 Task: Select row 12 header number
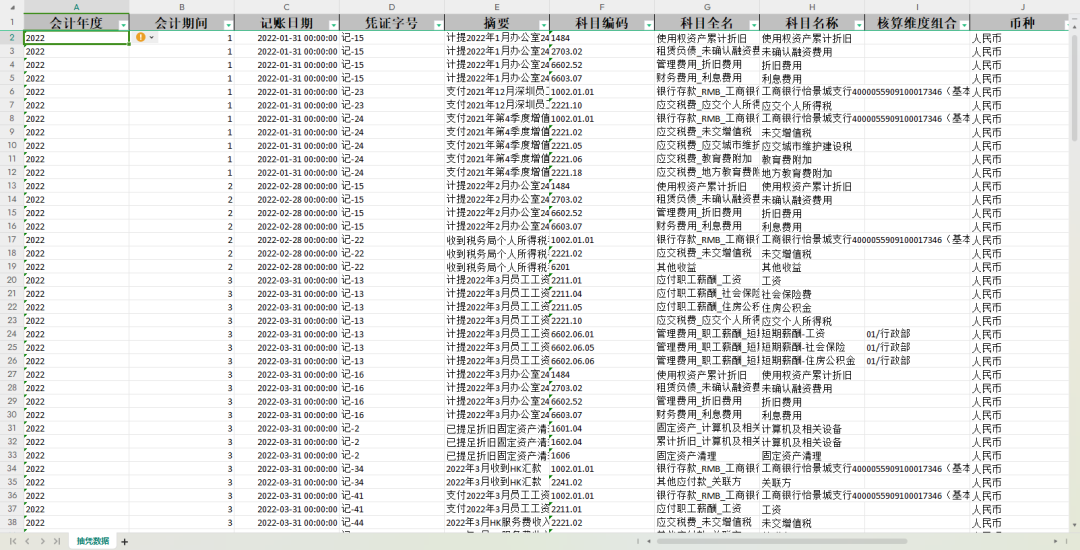pyautogui.click(x=12, y=172)
